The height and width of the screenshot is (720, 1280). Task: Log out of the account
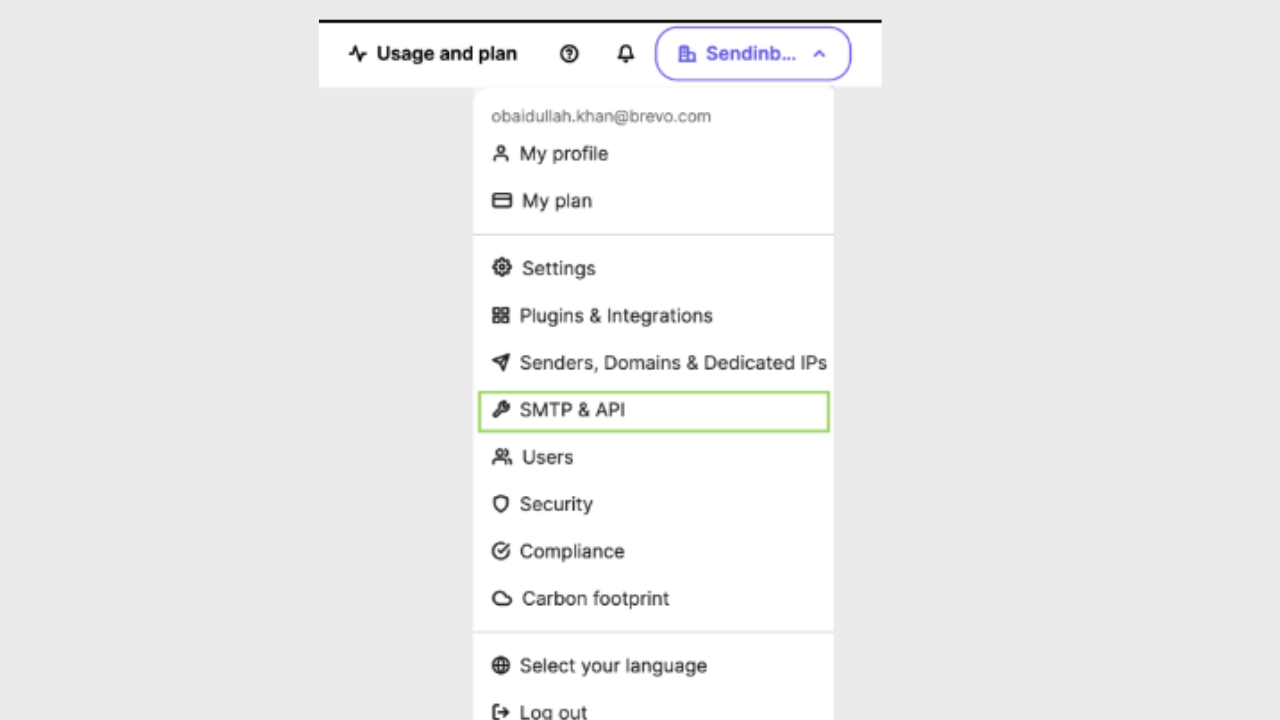[553, 711]
